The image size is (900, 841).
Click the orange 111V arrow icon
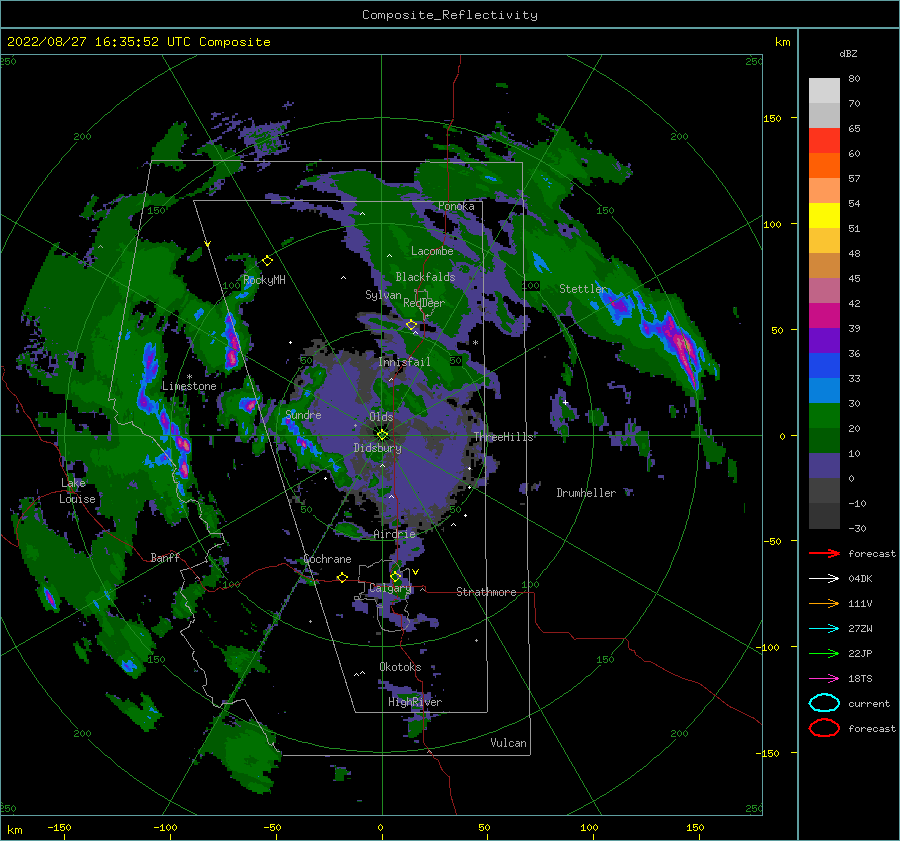pos(824,603)
